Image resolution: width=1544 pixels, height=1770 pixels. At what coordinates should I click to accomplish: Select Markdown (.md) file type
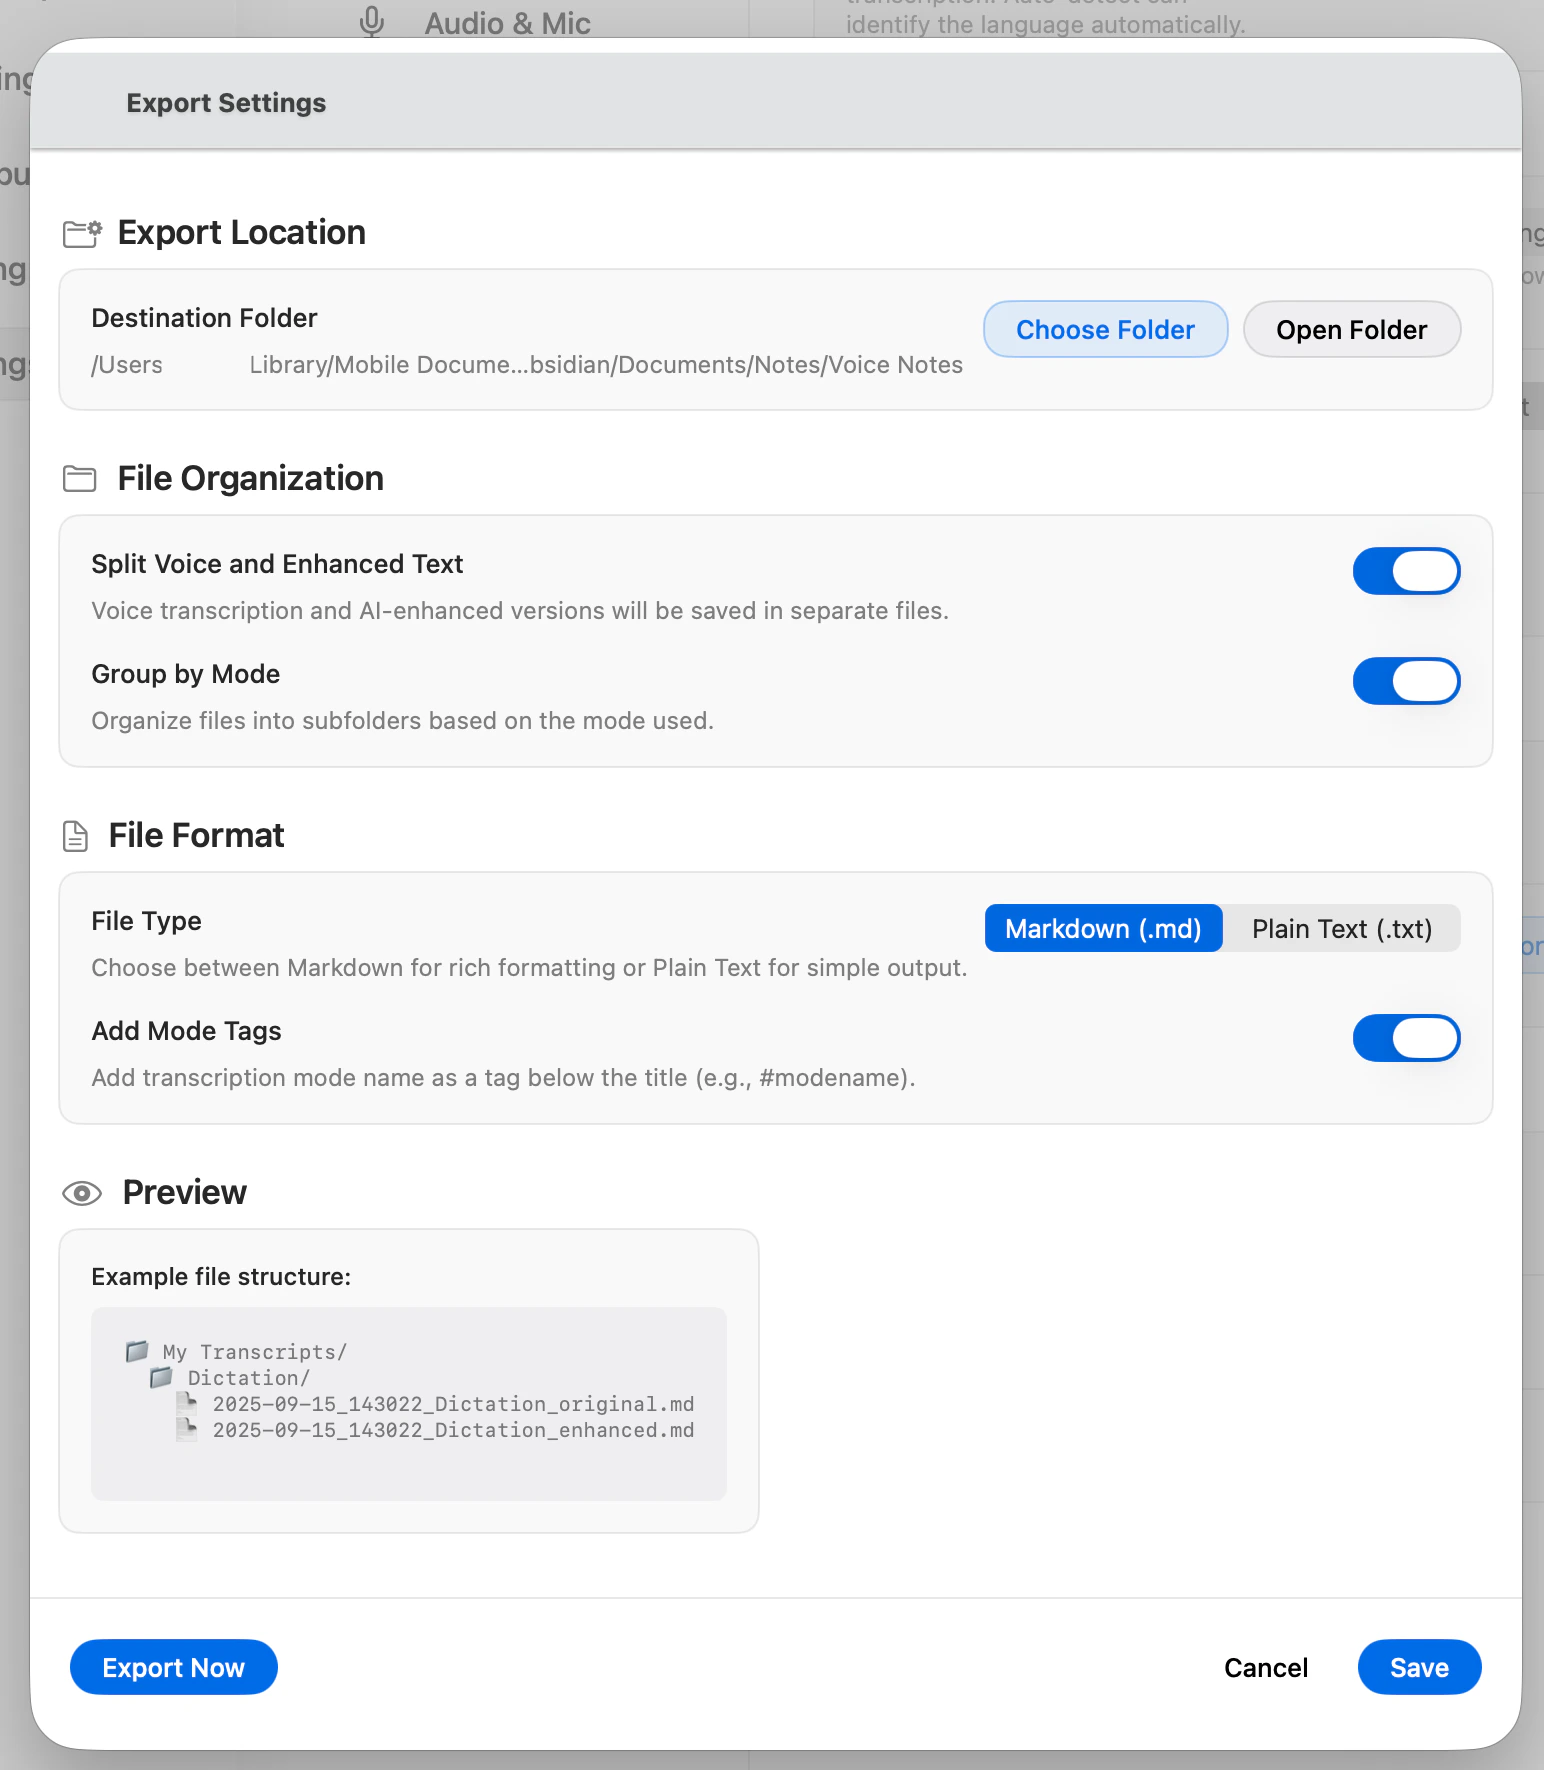1103,928
